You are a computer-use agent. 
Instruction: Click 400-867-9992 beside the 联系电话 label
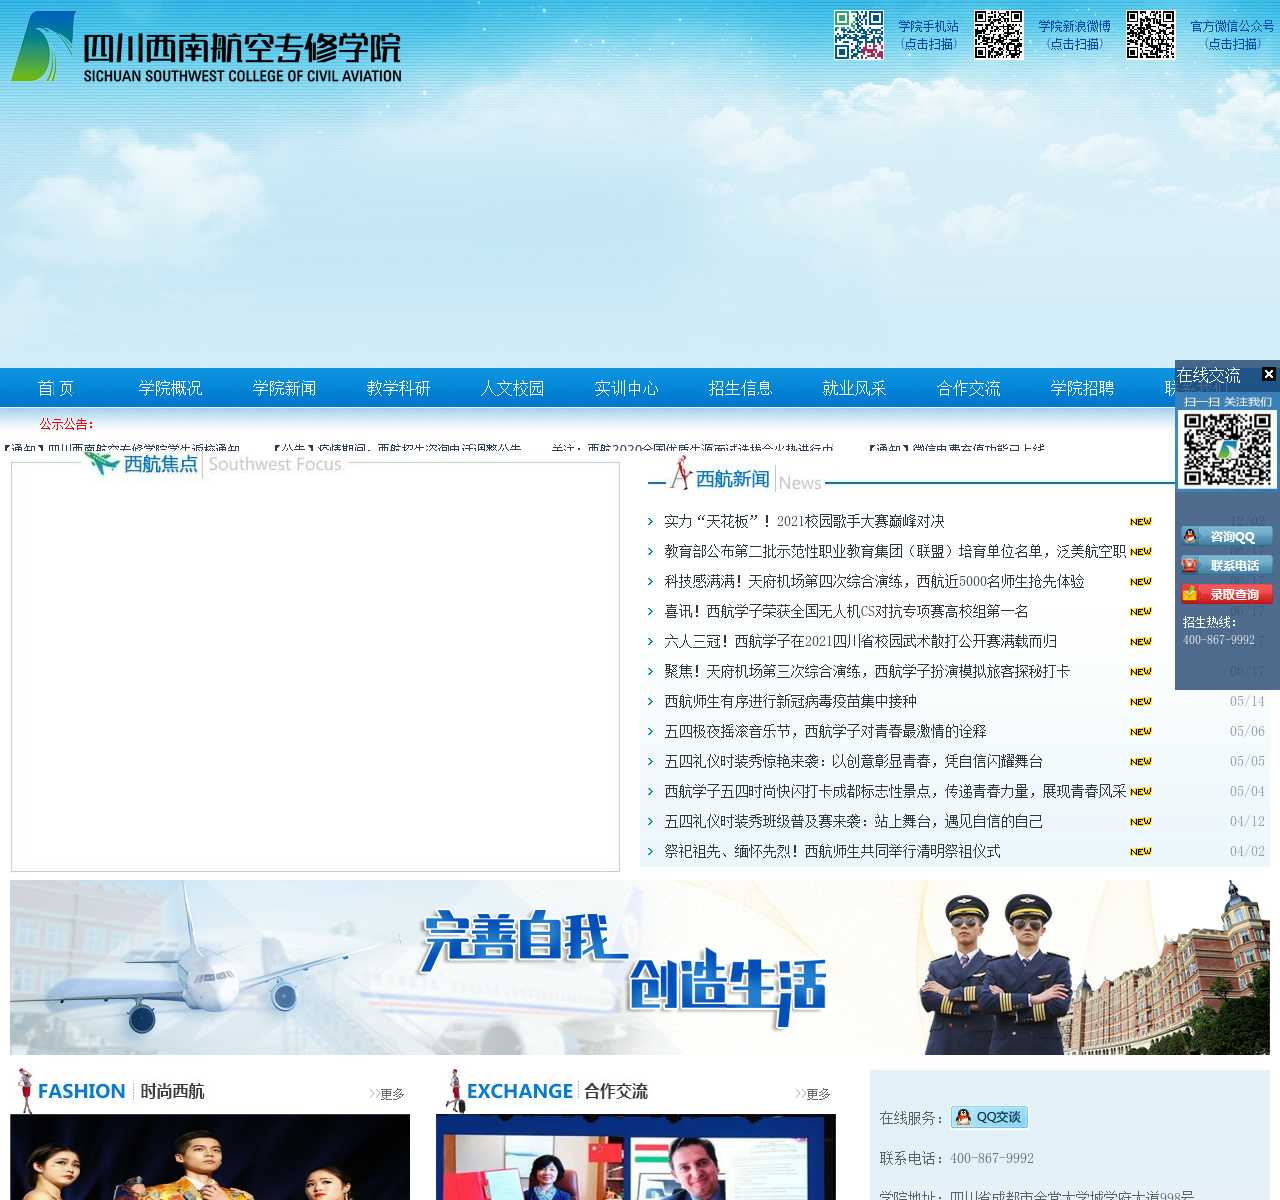pos(992,1158)
